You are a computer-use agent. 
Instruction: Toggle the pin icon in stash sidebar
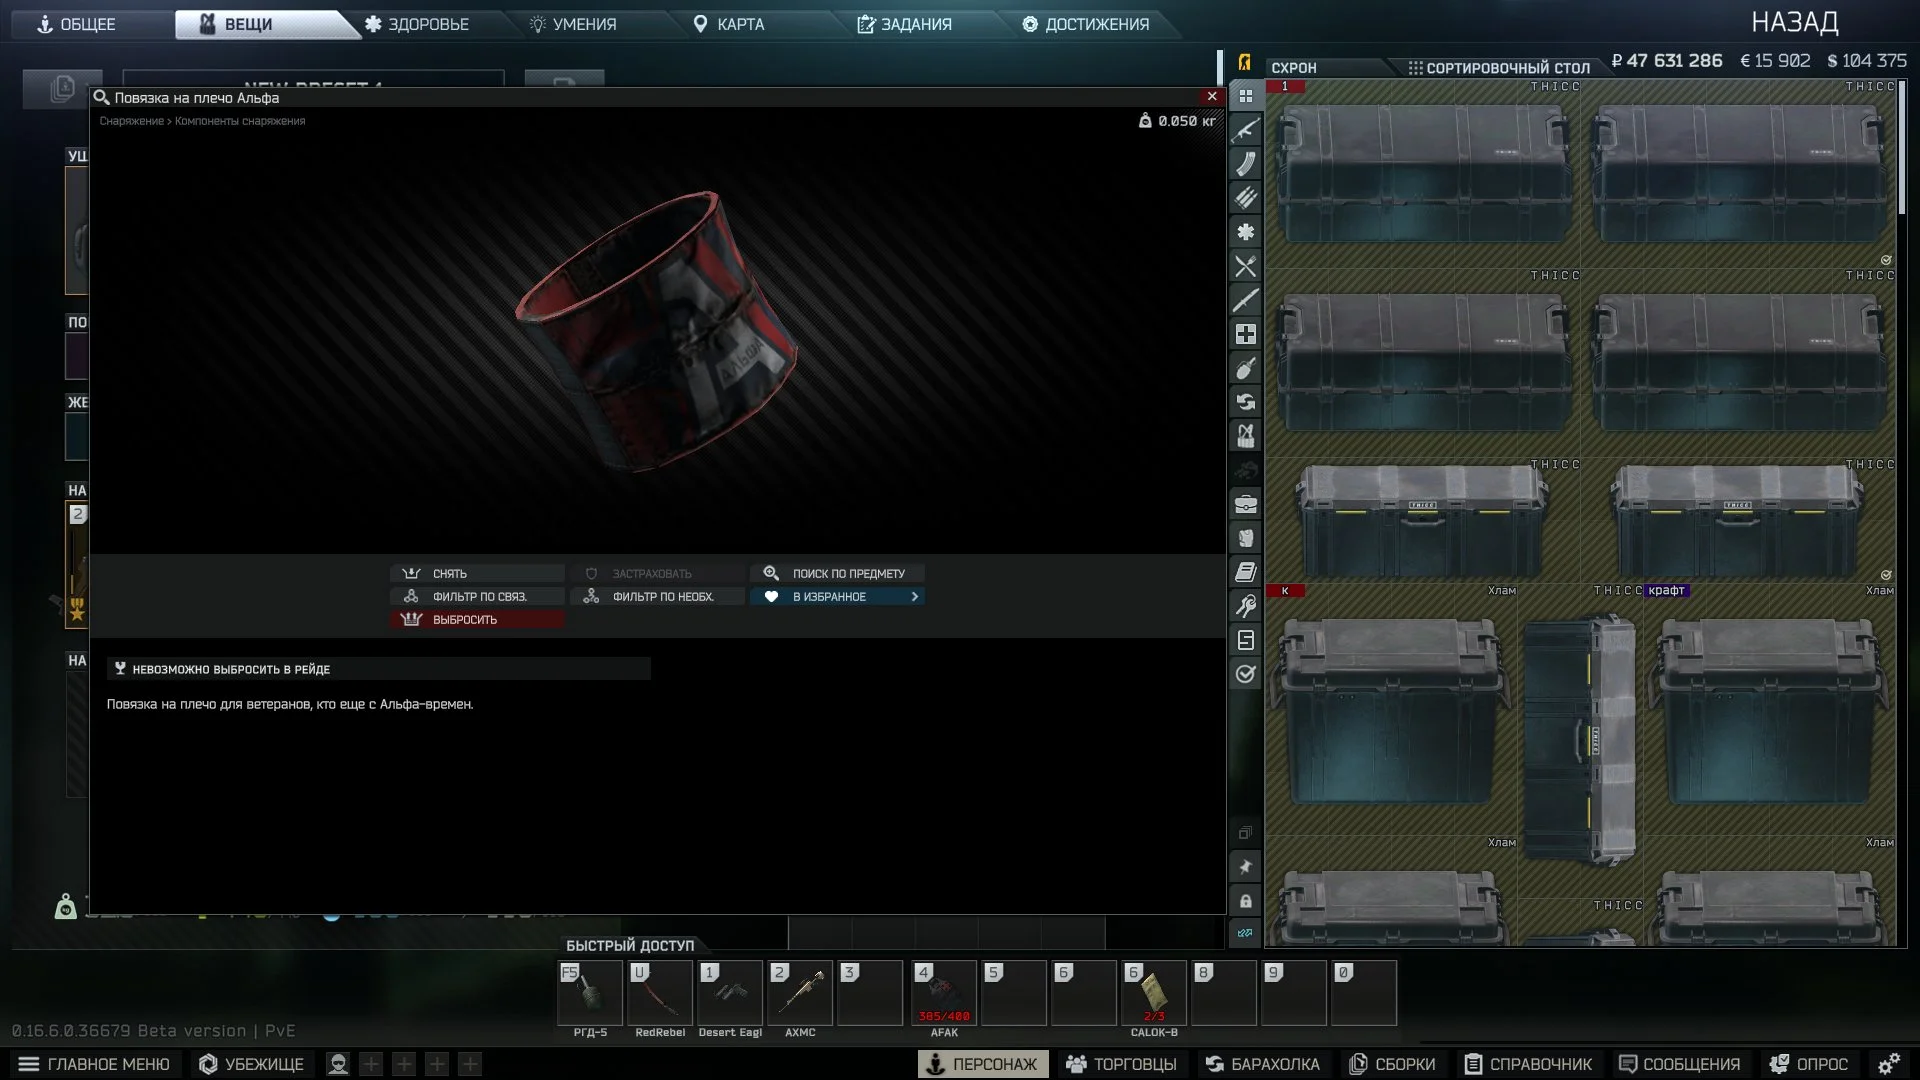click(x=1245, y=867)
